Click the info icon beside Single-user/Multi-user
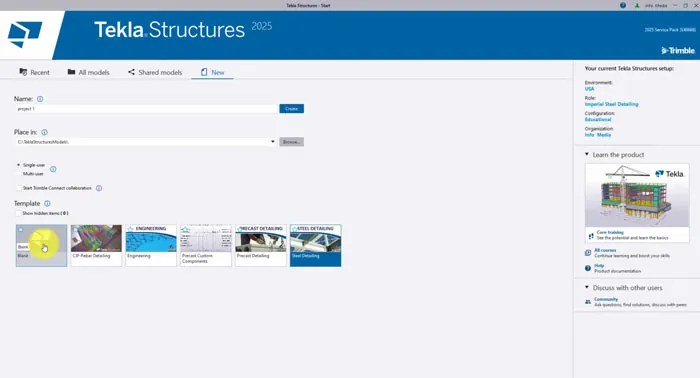Screen dimensions: 700x378 [53, 169]
